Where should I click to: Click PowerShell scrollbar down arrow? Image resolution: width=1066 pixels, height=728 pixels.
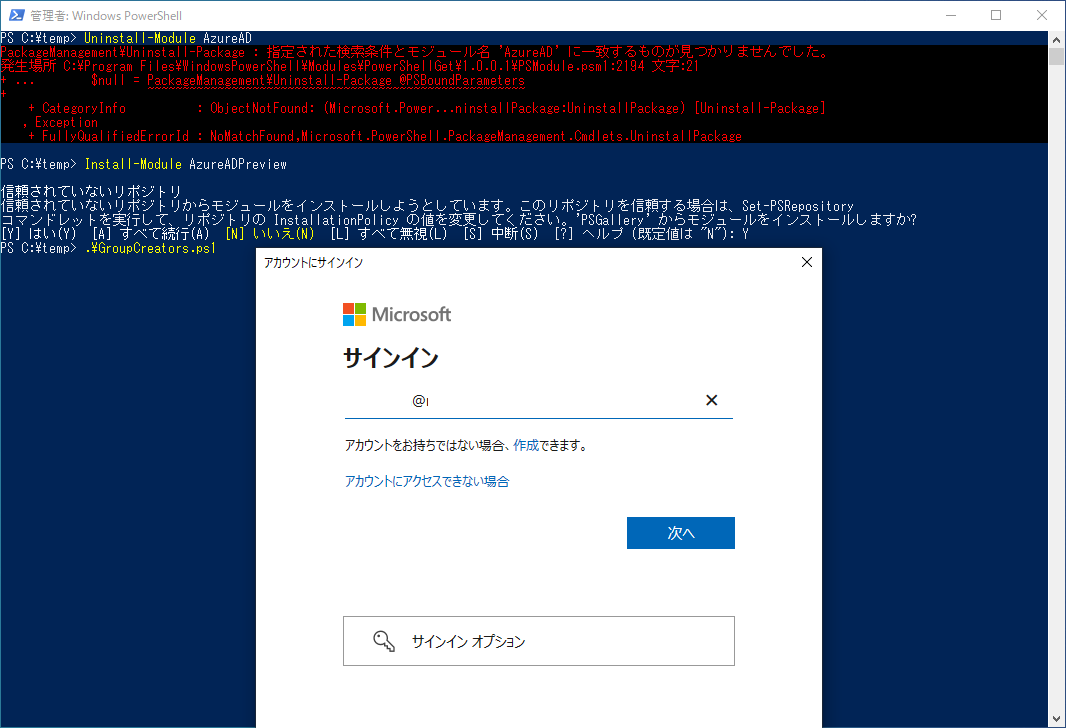tap(1056, 719)
